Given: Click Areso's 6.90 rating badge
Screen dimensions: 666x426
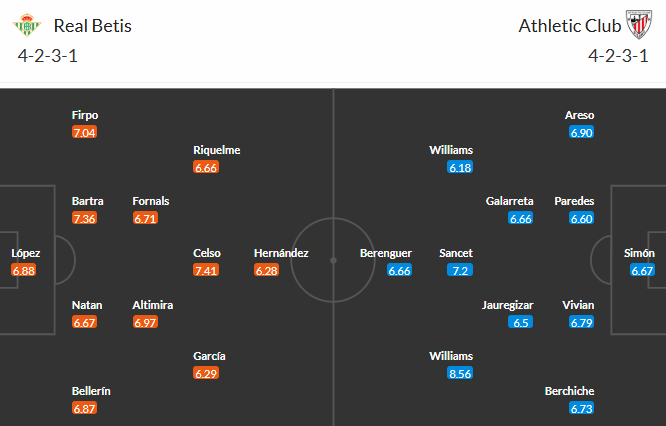Looking at the screenshot, I should click(580, 132).
